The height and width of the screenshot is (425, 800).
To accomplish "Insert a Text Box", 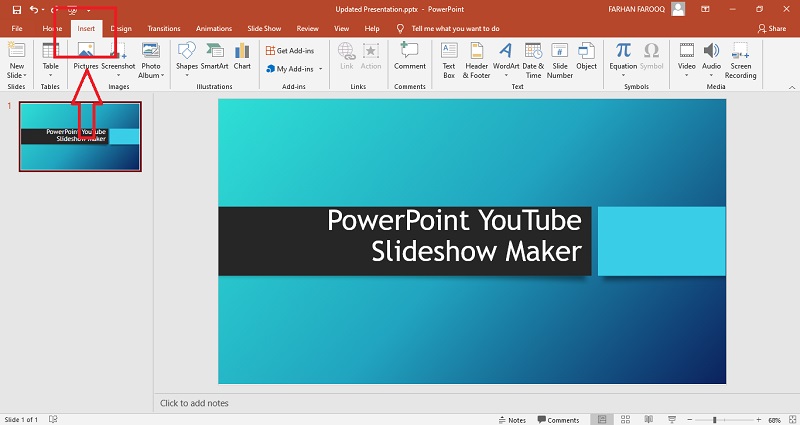I will (x=449, y=60).
